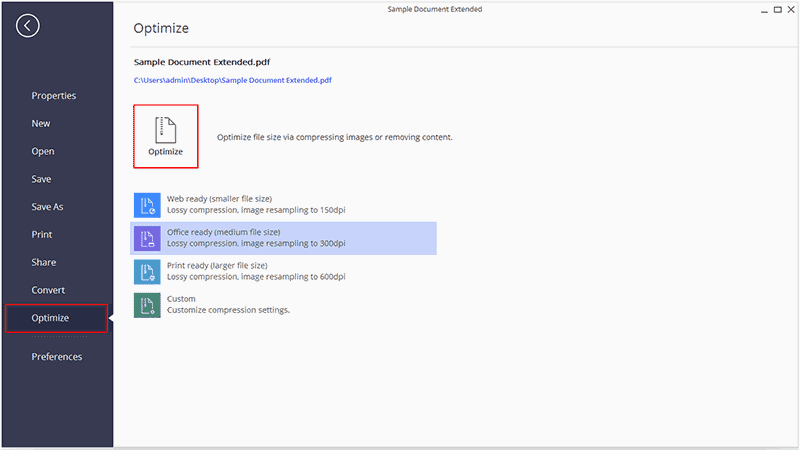Open the file path link for Sample Document Extended.pdf
Screen dimensions: 800x450
(x=233, y=80)
